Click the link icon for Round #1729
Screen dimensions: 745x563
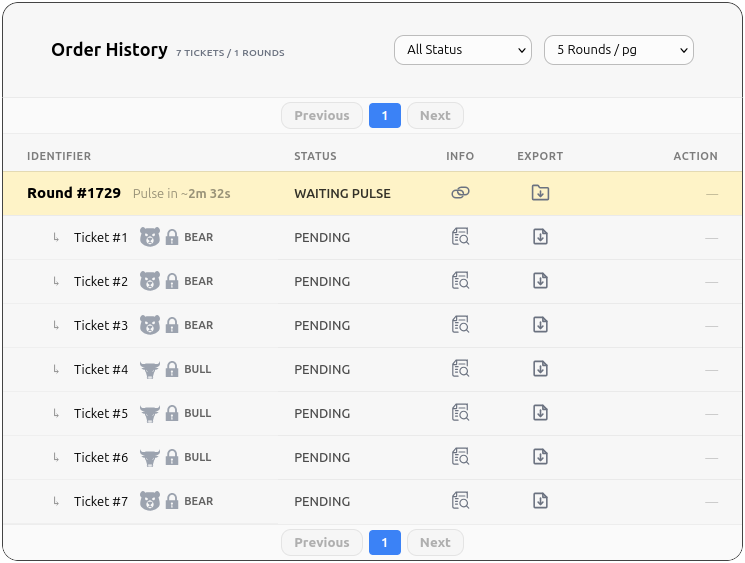tap(460, 193)
